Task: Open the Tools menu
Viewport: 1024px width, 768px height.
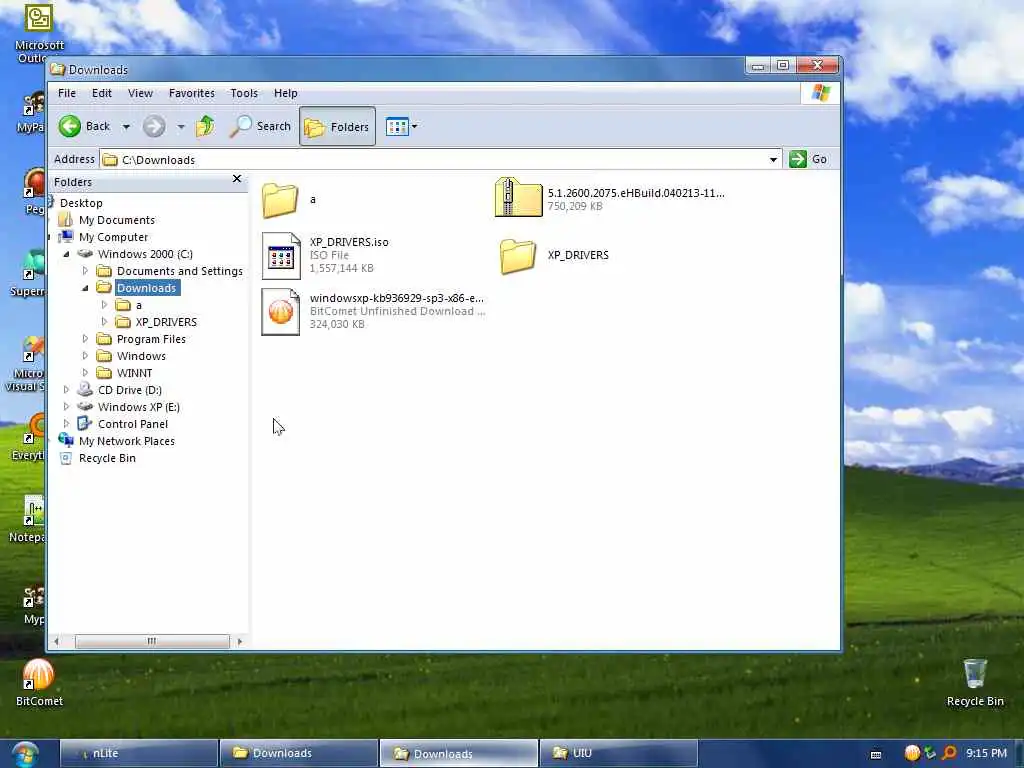Action: (x=244, y=93)
